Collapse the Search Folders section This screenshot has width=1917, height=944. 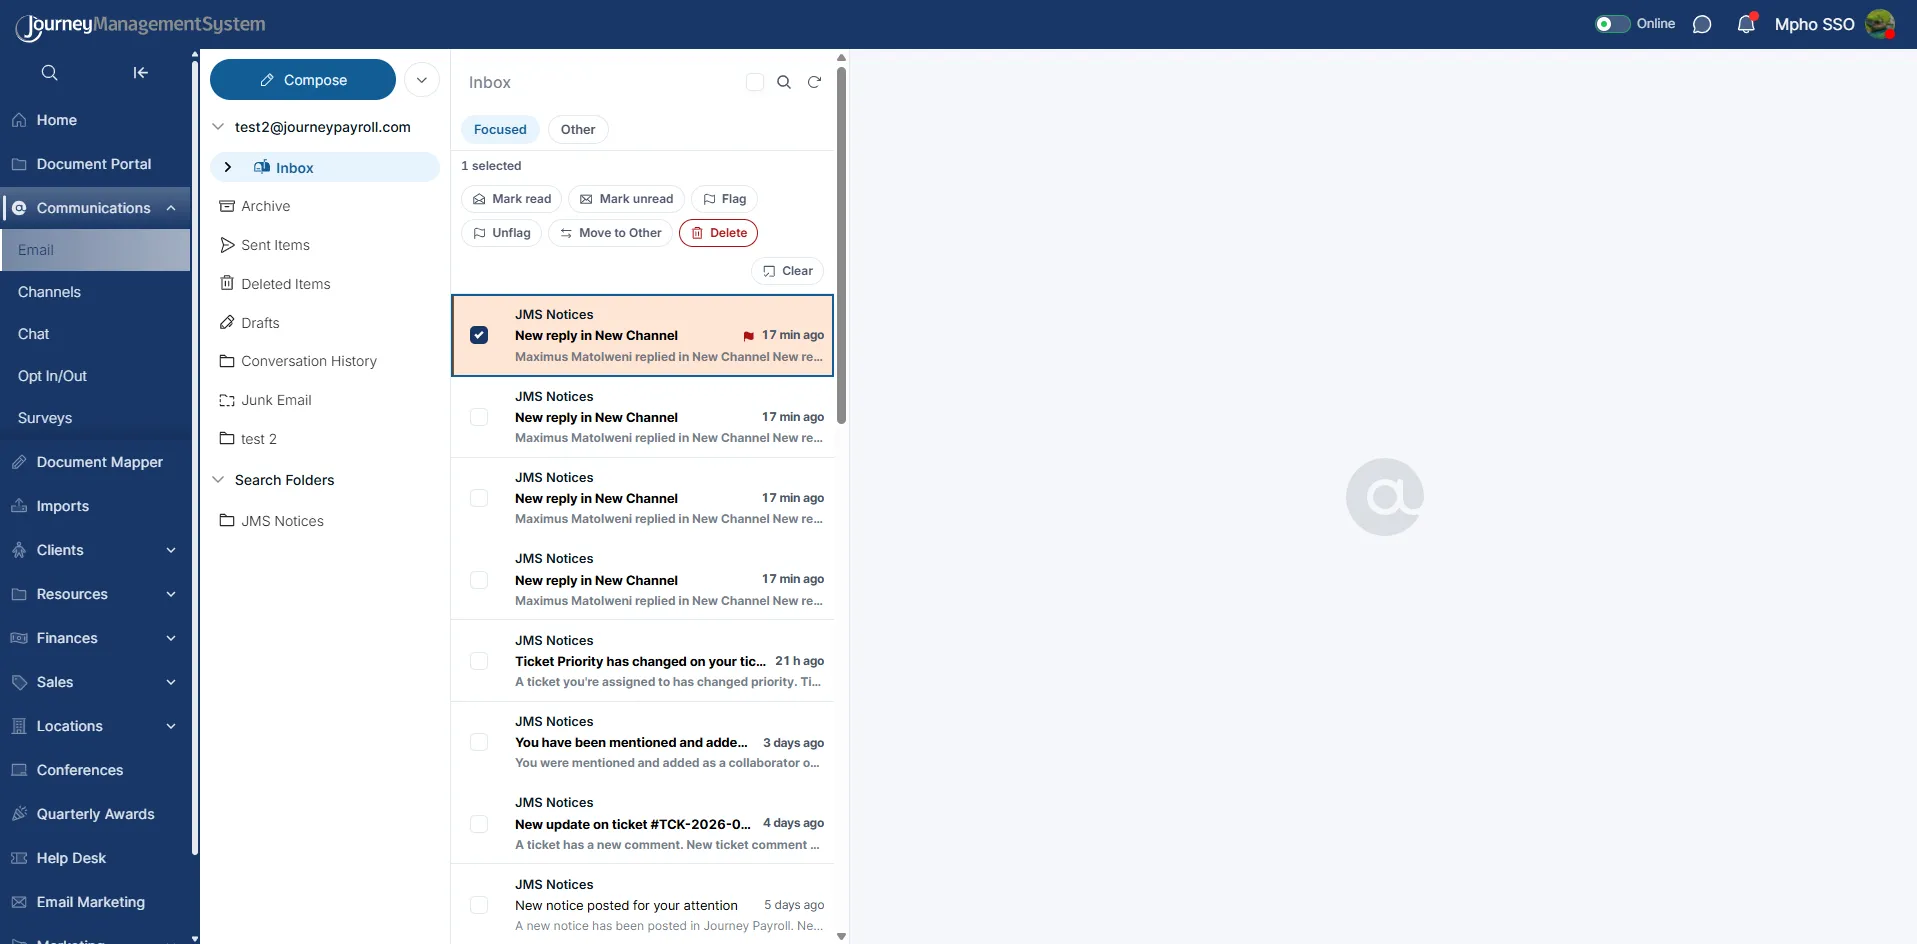(218, 480)
